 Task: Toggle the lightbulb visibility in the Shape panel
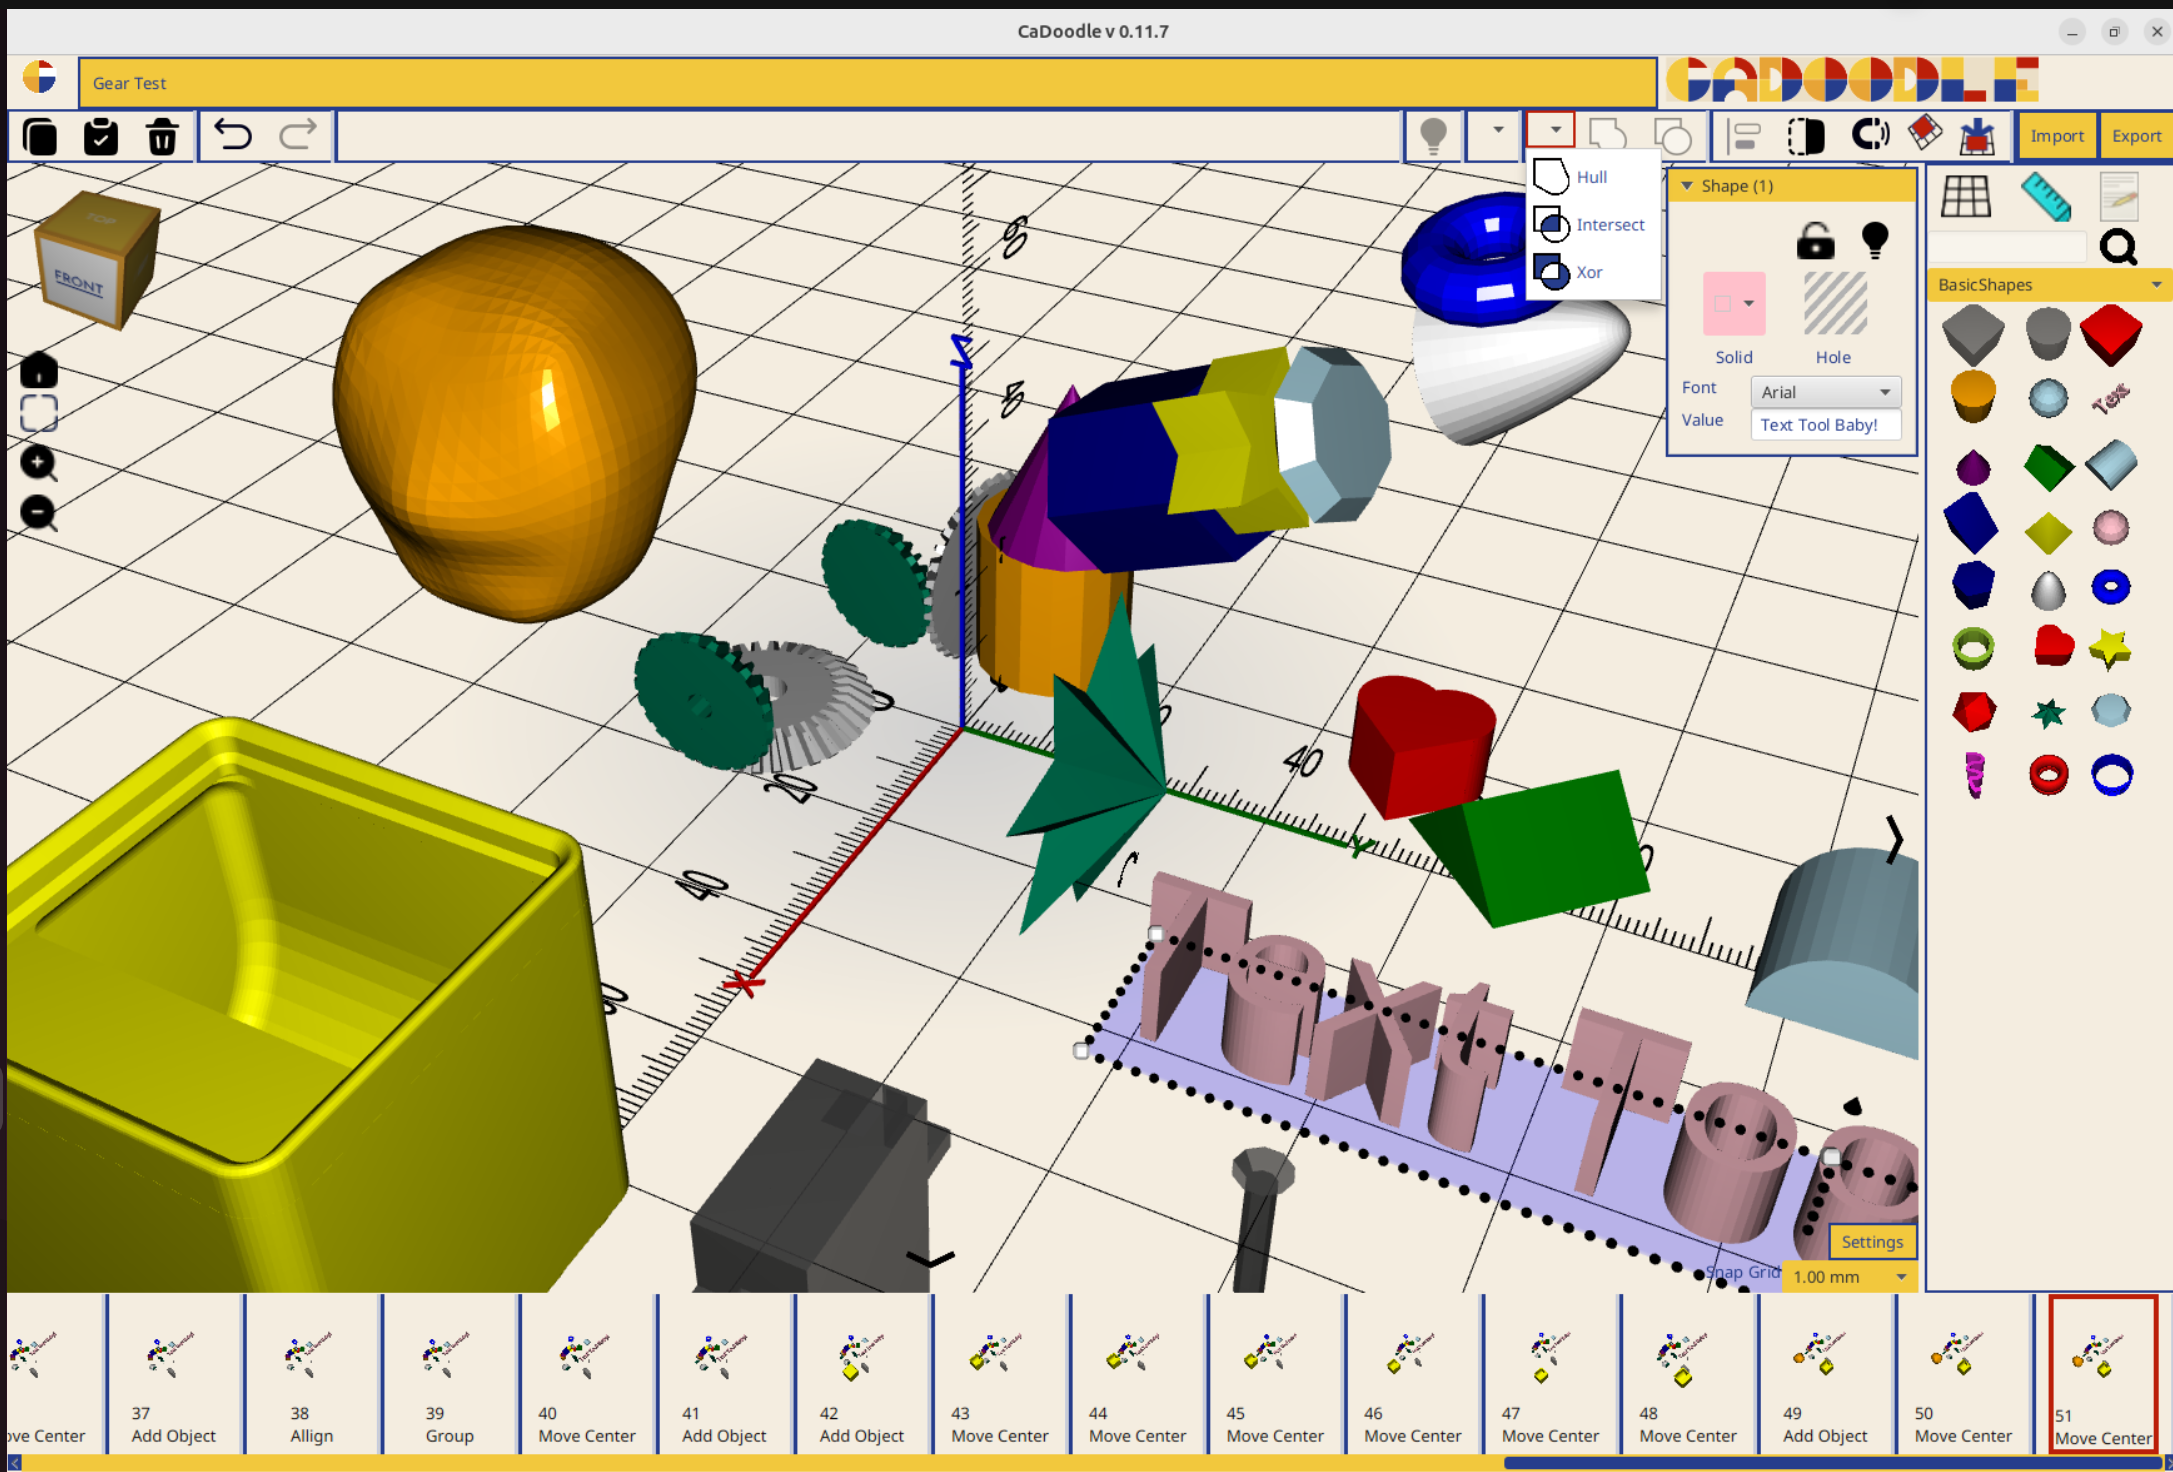[x=1874, y=240]
